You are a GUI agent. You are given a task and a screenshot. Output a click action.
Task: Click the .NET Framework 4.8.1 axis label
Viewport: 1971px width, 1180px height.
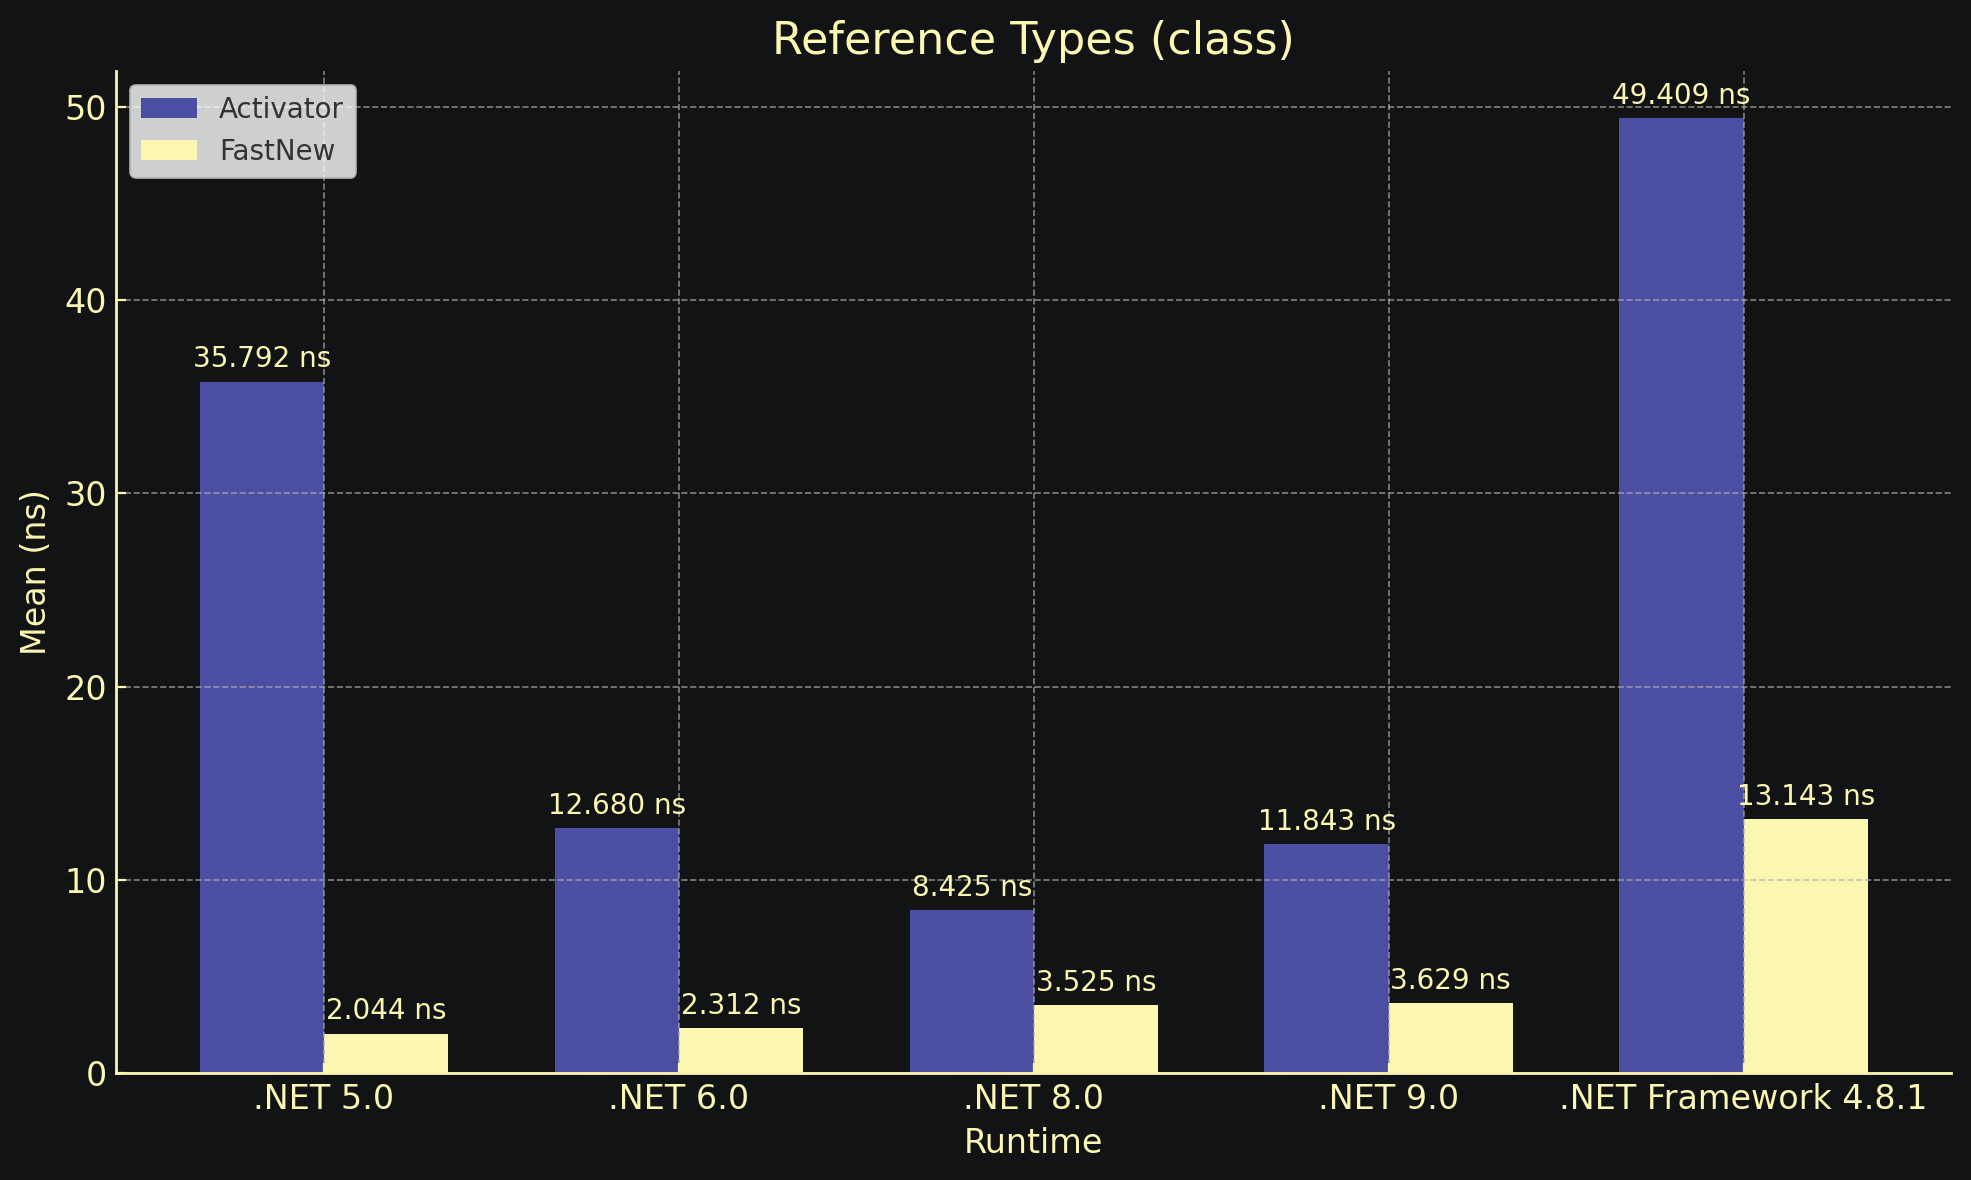pyautogui.click(x=1742, y=1098)
